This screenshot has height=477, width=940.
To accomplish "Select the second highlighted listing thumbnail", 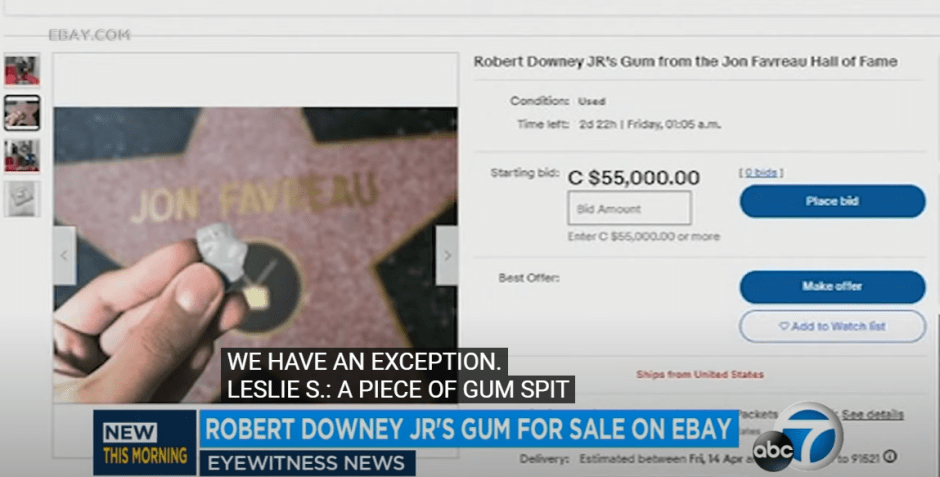I will pyautogui.click(x=22, y=113).
